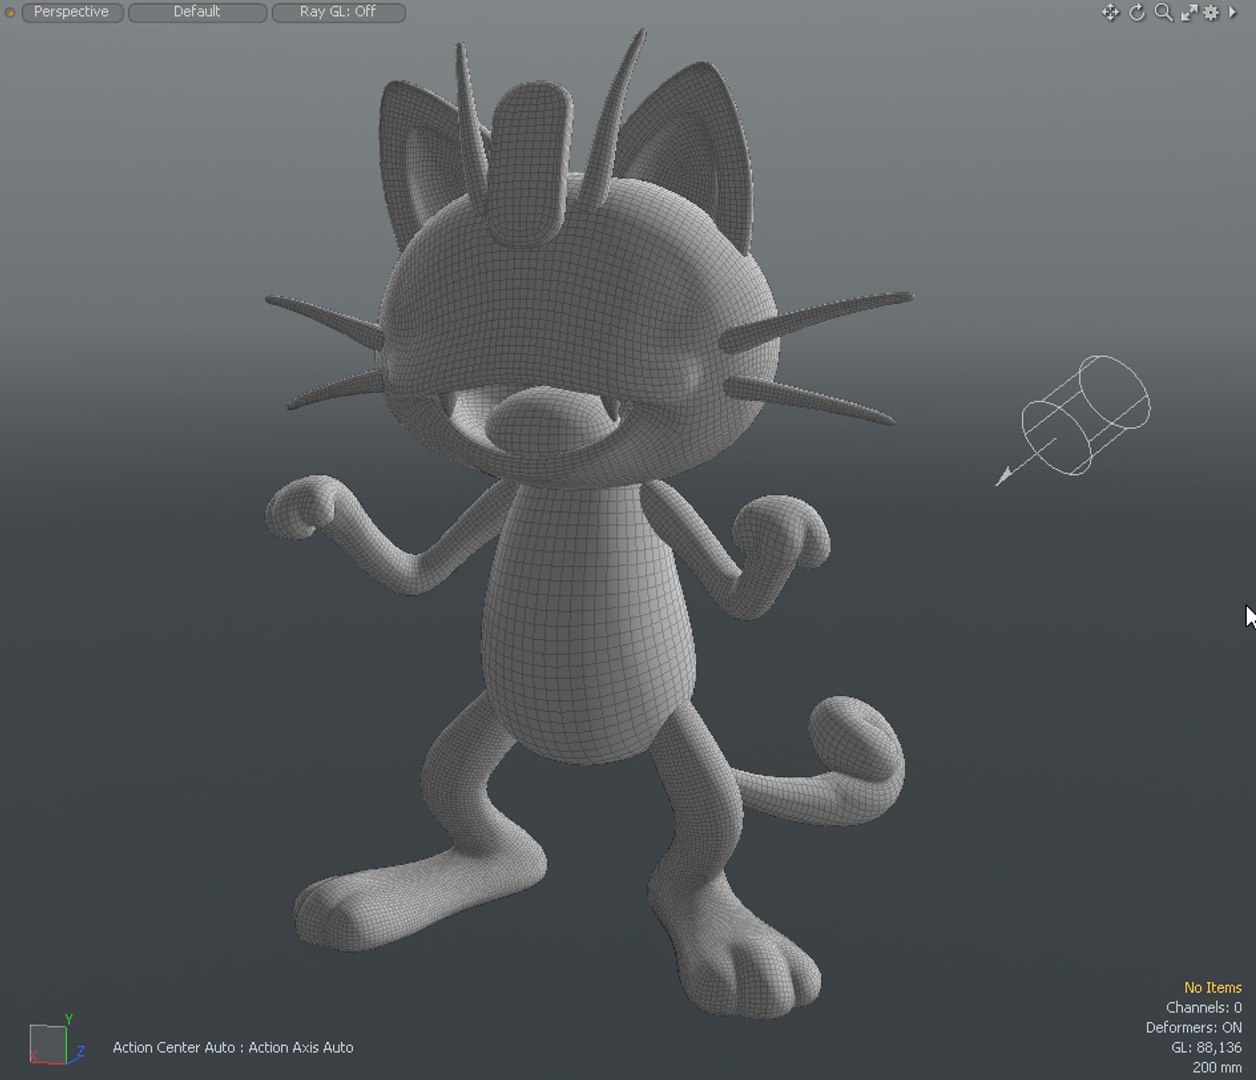Expand the viewport options arrow

pyautogui.click(x=1232, y=13)
